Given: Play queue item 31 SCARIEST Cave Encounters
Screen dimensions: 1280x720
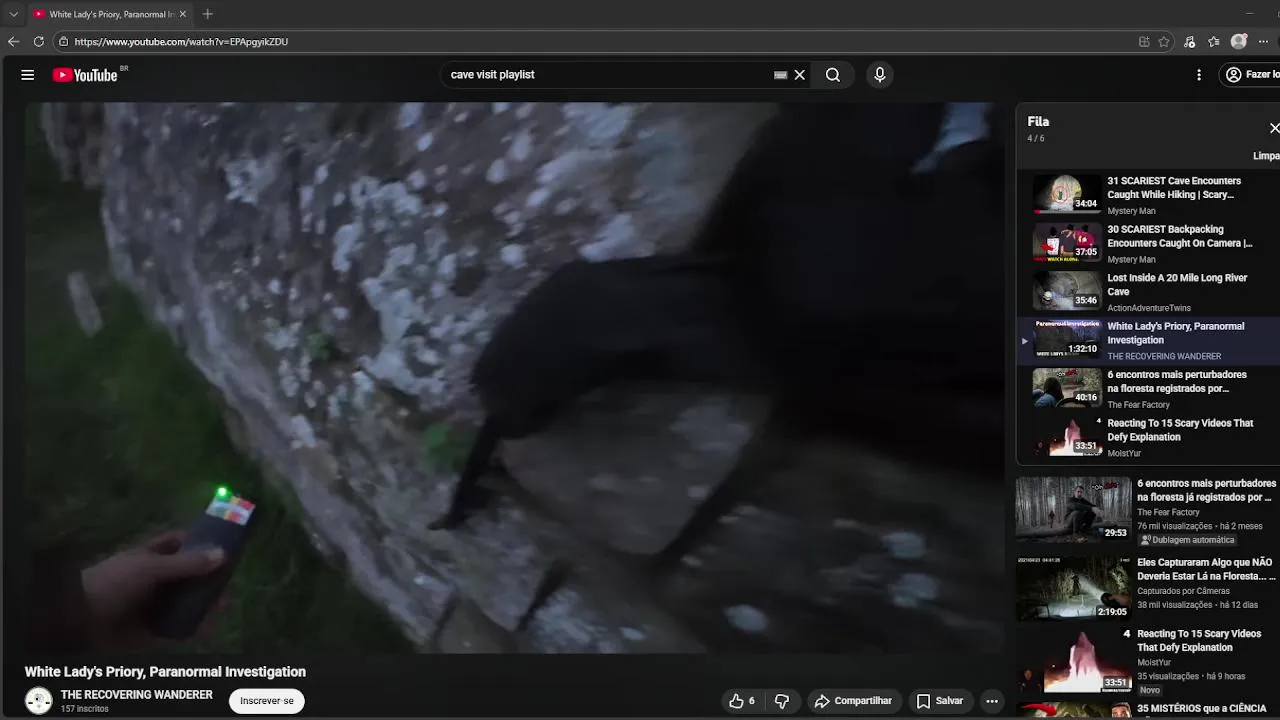Looking at the screenshot, I should (1148, 195).
